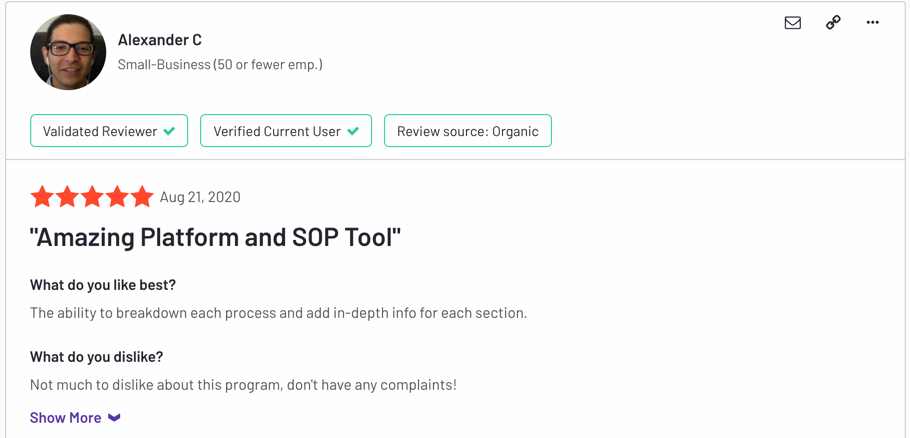Open the three-dot more options menu

[x=873, y=23]
